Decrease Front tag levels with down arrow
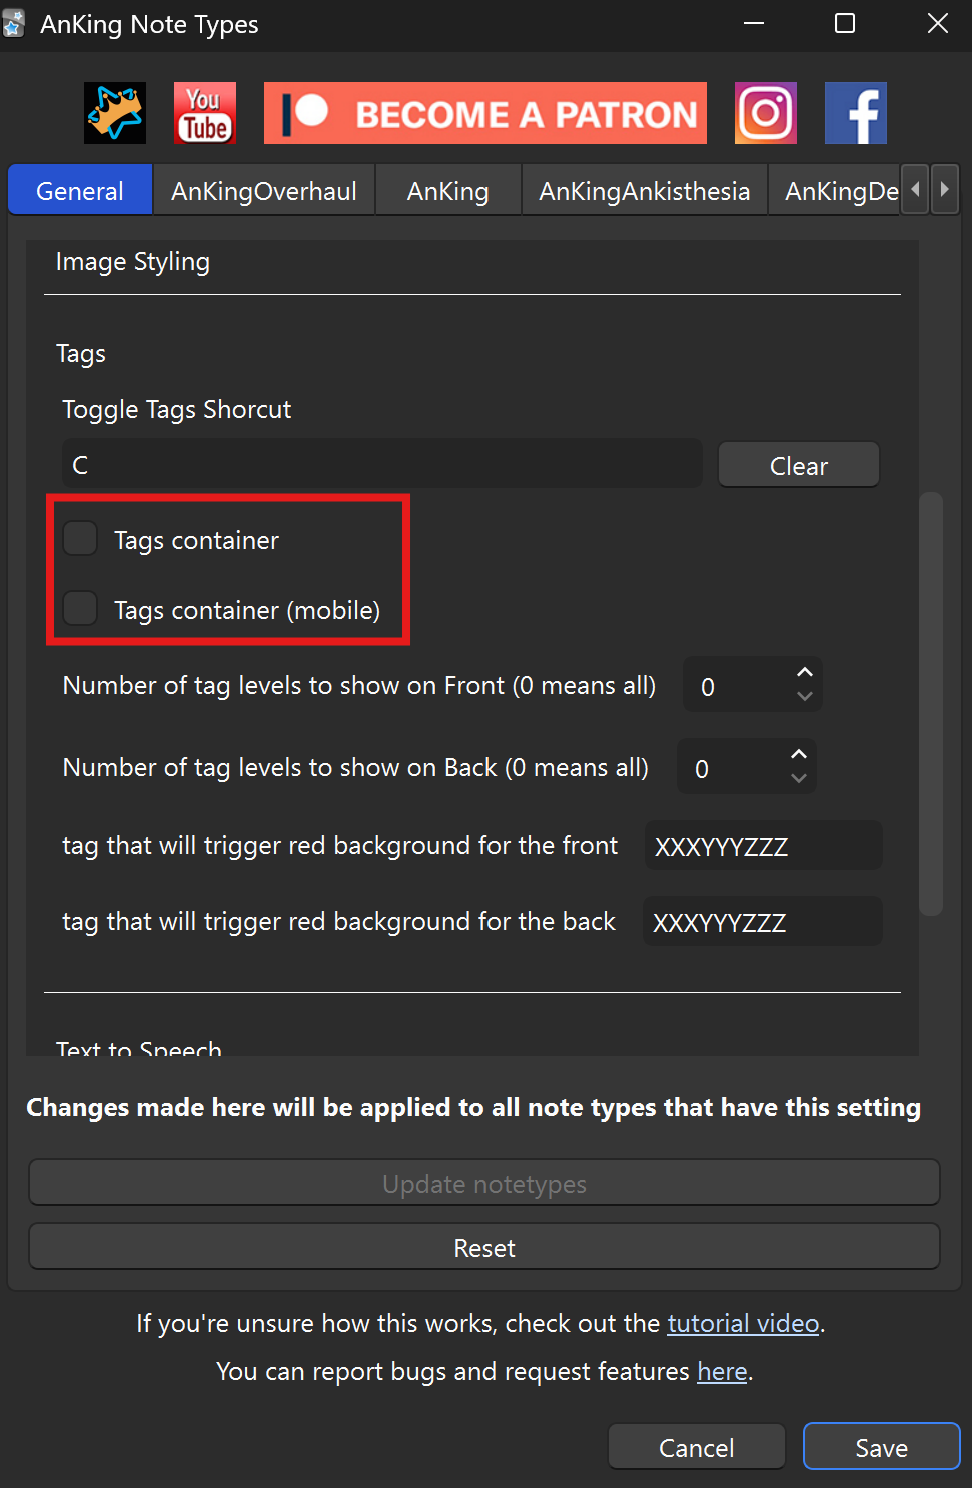The width and height of the screenshot is (972, 1488). (x=805, y=697)
